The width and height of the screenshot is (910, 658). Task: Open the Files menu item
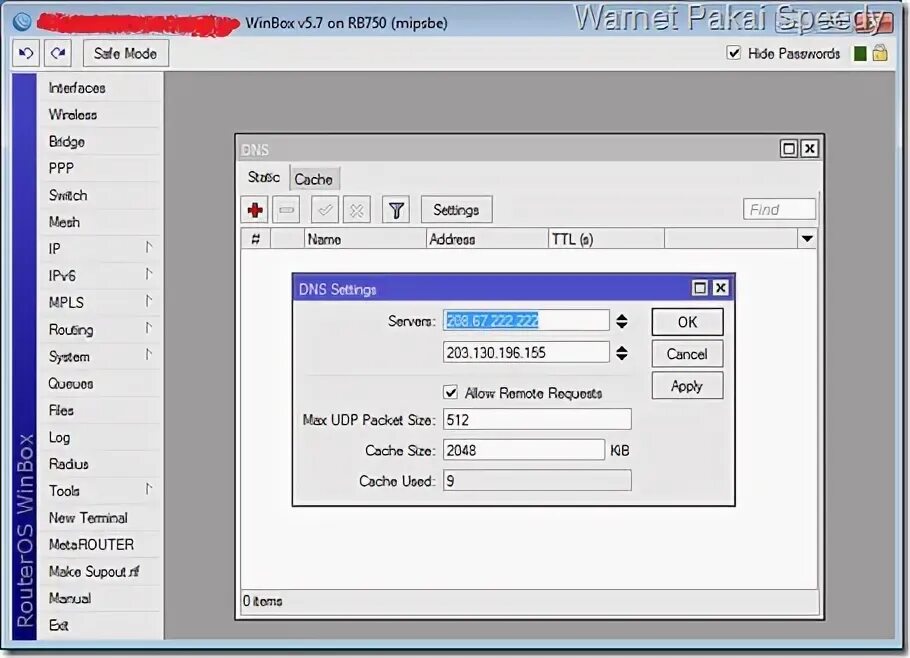coord(99,410)
